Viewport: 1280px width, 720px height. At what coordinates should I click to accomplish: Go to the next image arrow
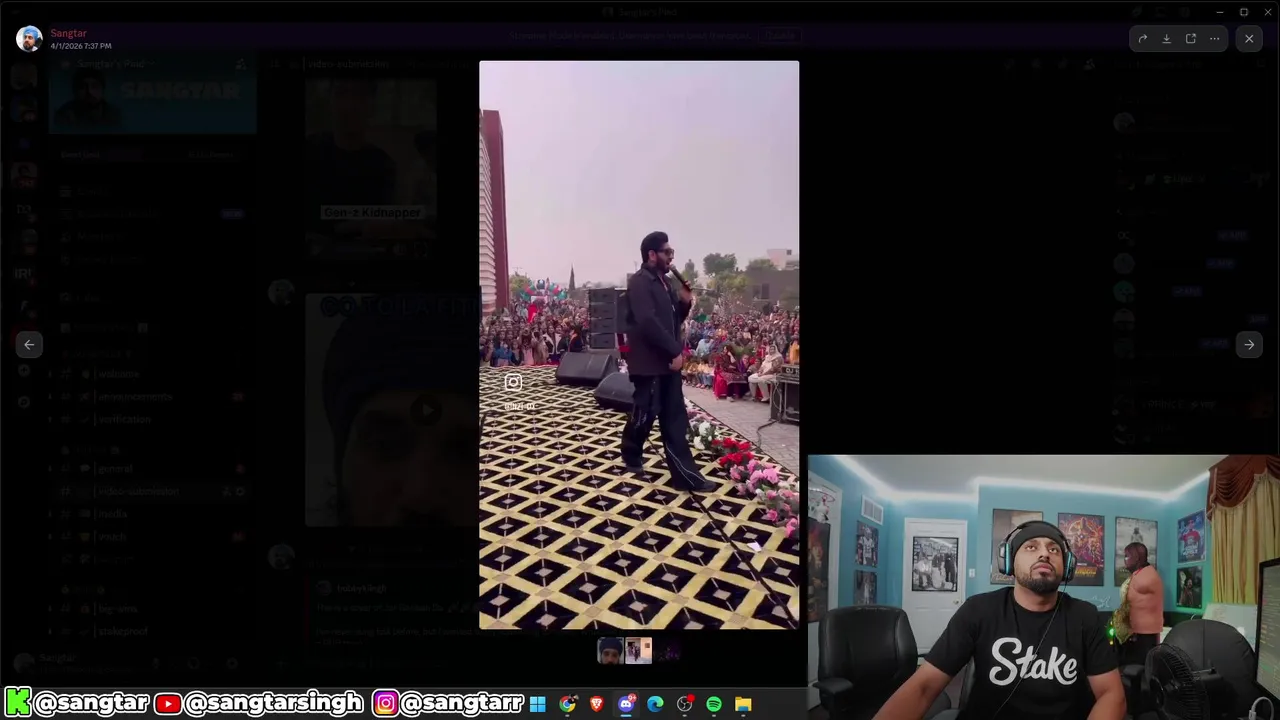[1249, 344]
